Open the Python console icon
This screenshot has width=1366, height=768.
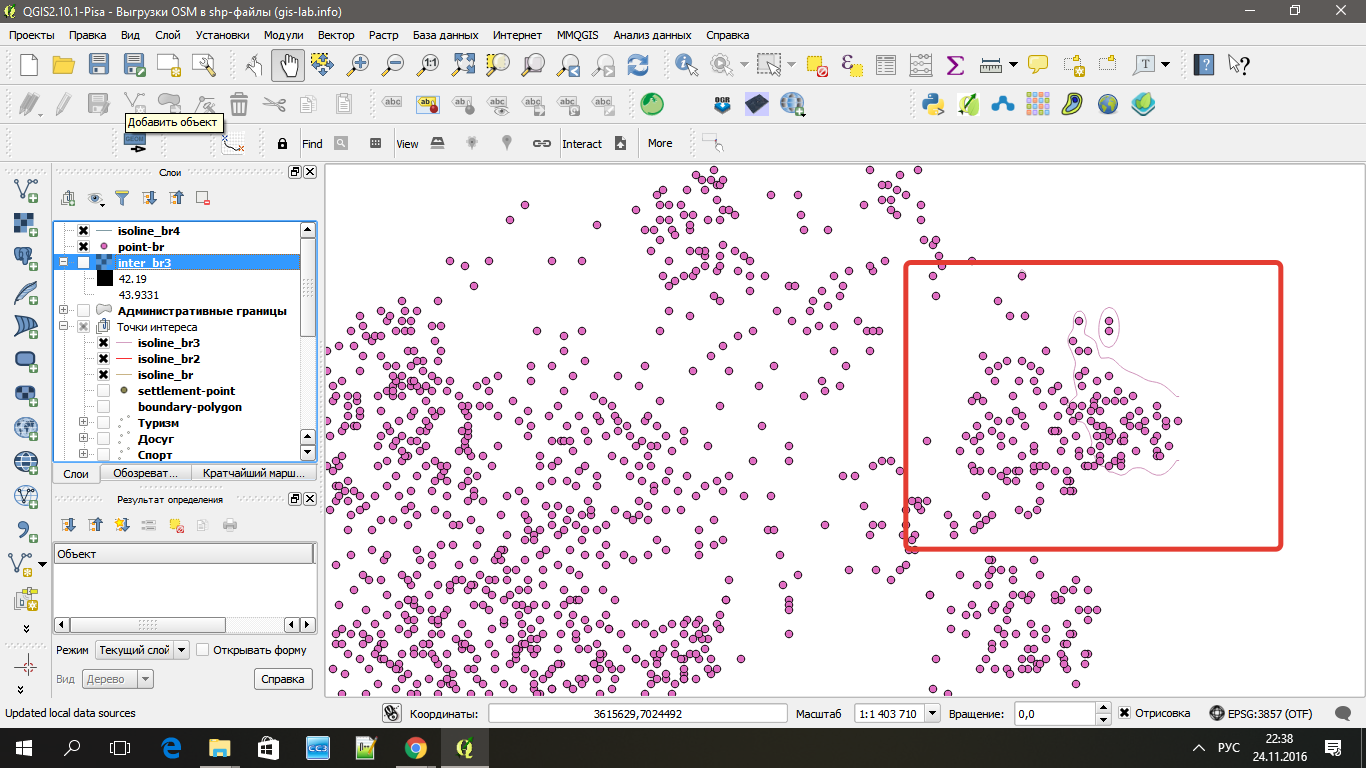[934, 103]
